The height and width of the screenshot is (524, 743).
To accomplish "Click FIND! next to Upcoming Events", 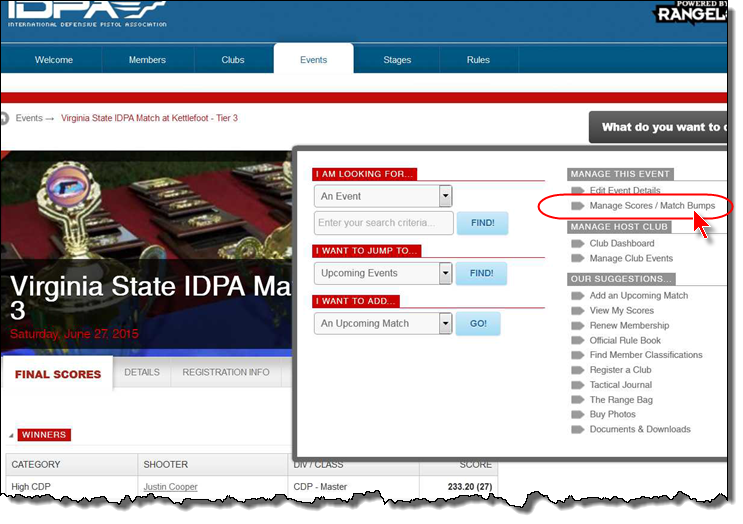I will pos(481,273).
